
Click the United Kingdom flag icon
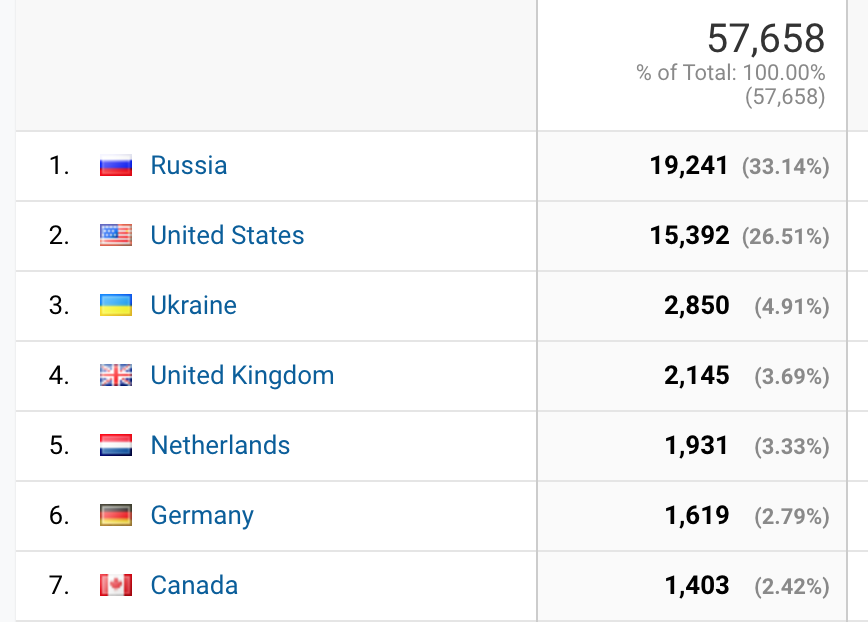(116, 376)
